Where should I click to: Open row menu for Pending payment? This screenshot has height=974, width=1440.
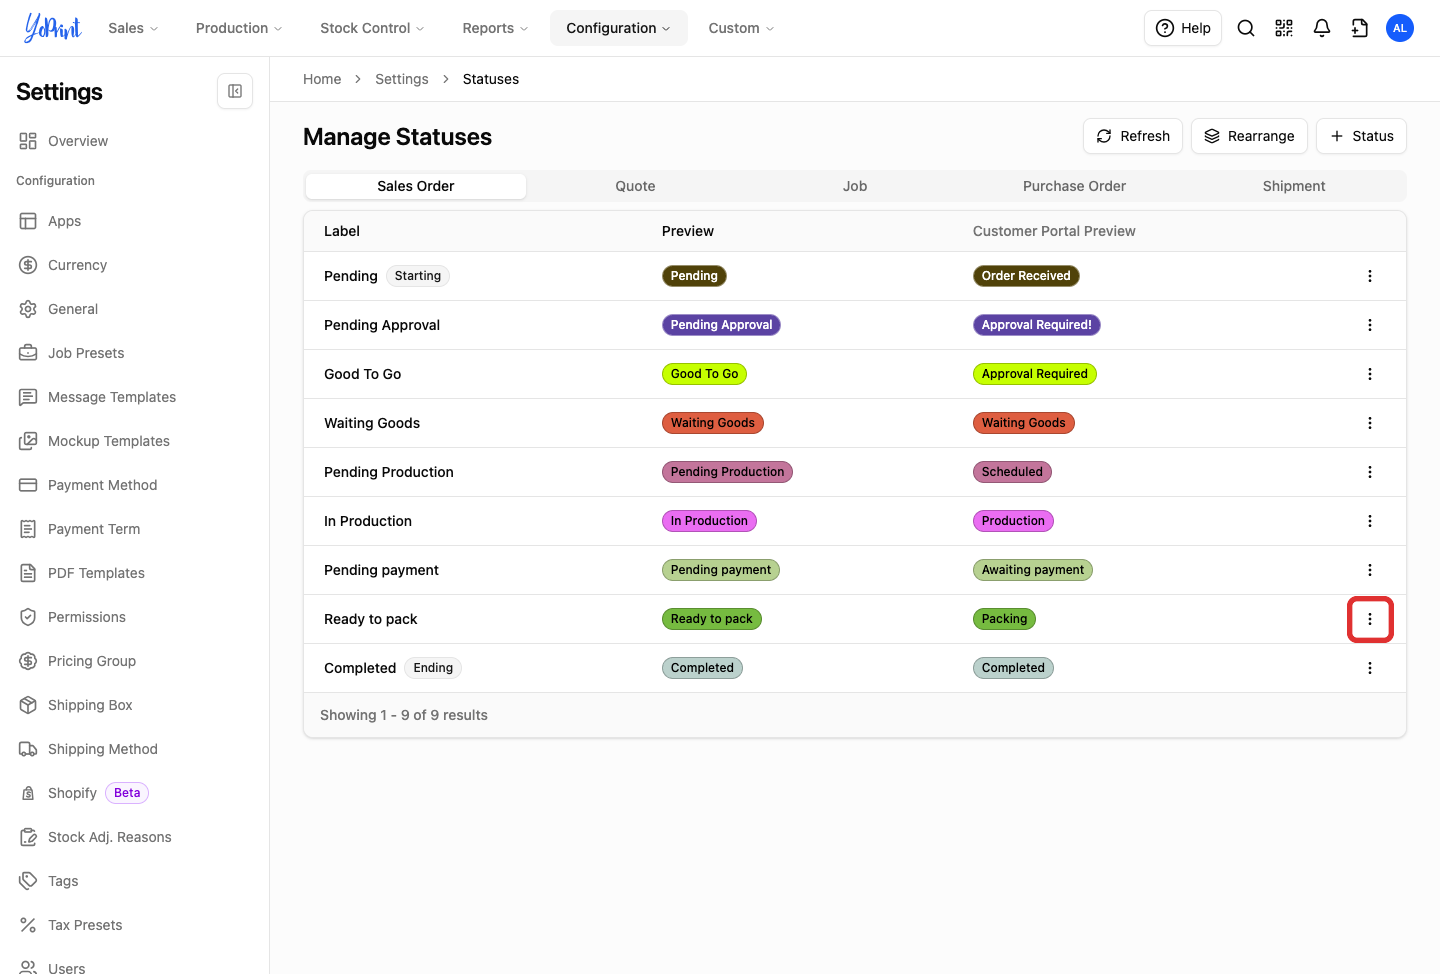pos(1370,570)
